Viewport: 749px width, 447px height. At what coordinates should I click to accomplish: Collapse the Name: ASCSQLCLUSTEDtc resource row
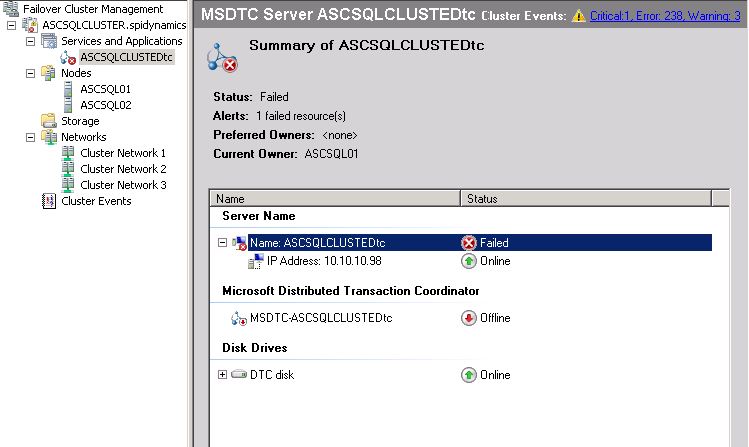tap(222, 243)
